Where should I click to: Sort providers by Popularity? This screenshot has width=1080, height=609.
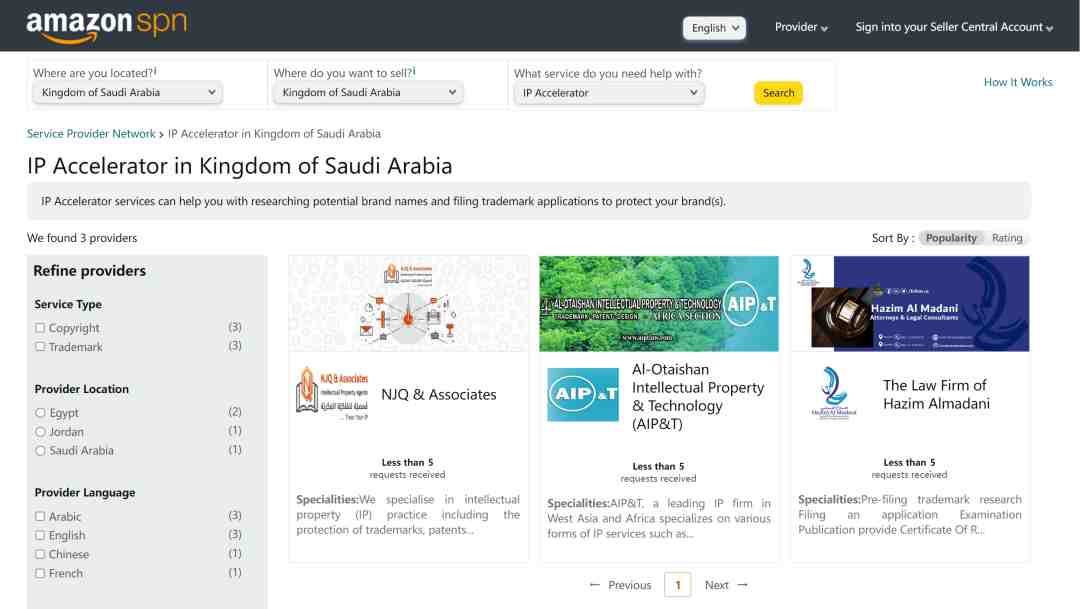pos(951,238)
